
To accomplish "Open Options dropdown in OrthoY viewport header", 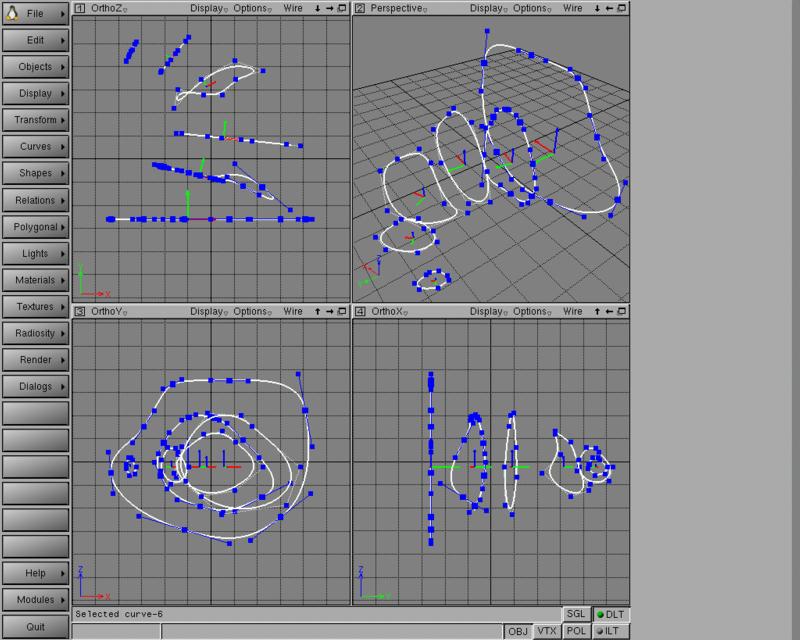I will 252,311.
